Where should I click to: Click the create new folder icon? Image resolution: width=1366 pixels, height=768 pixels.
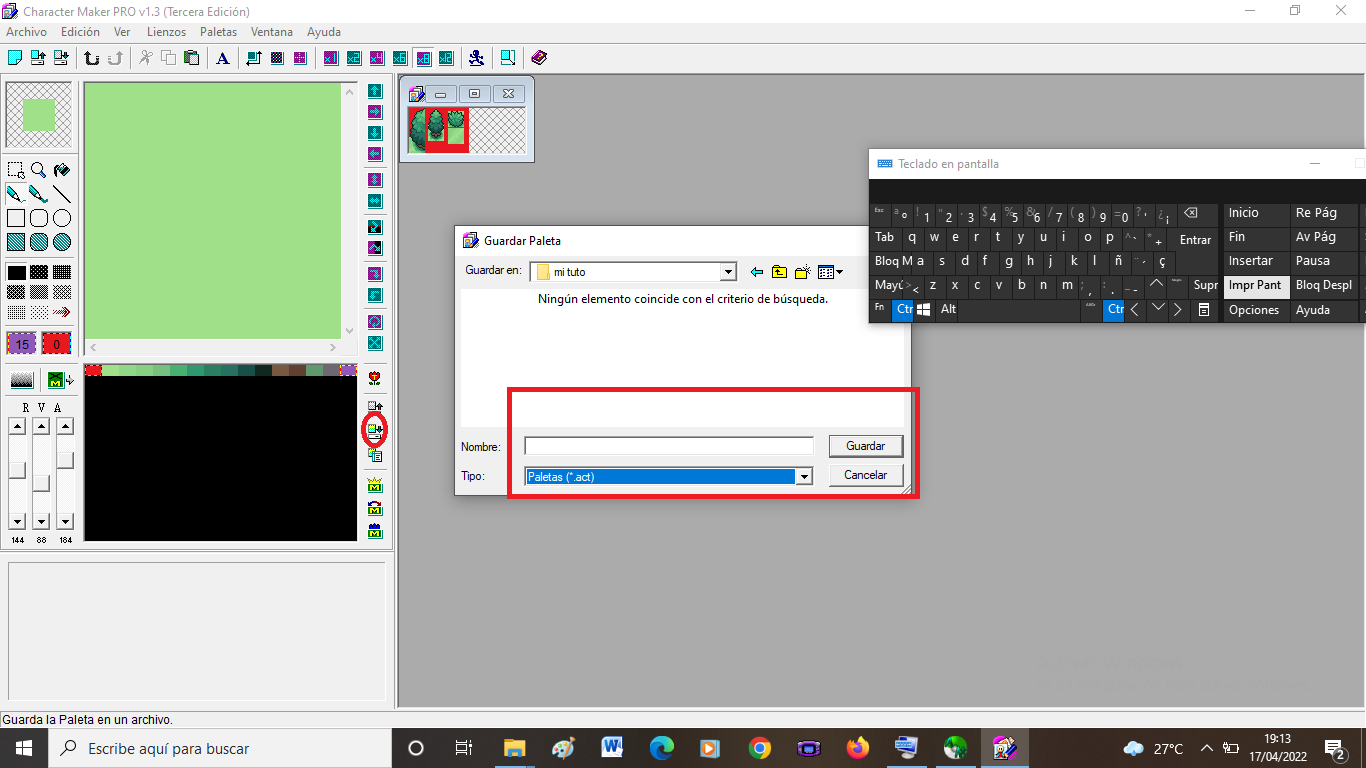point(802,272)
